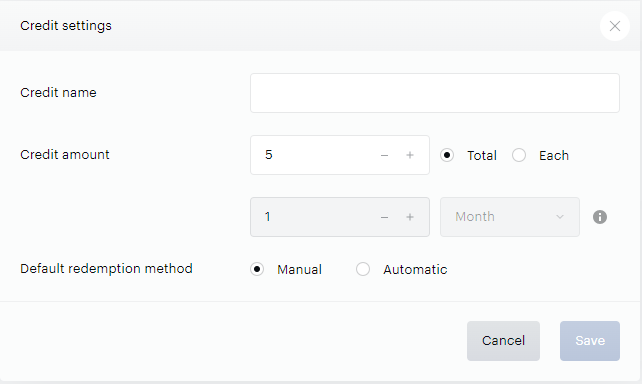Click the chevron arrow in Month dropdown
642x384 pixels.
pos(560,217)
